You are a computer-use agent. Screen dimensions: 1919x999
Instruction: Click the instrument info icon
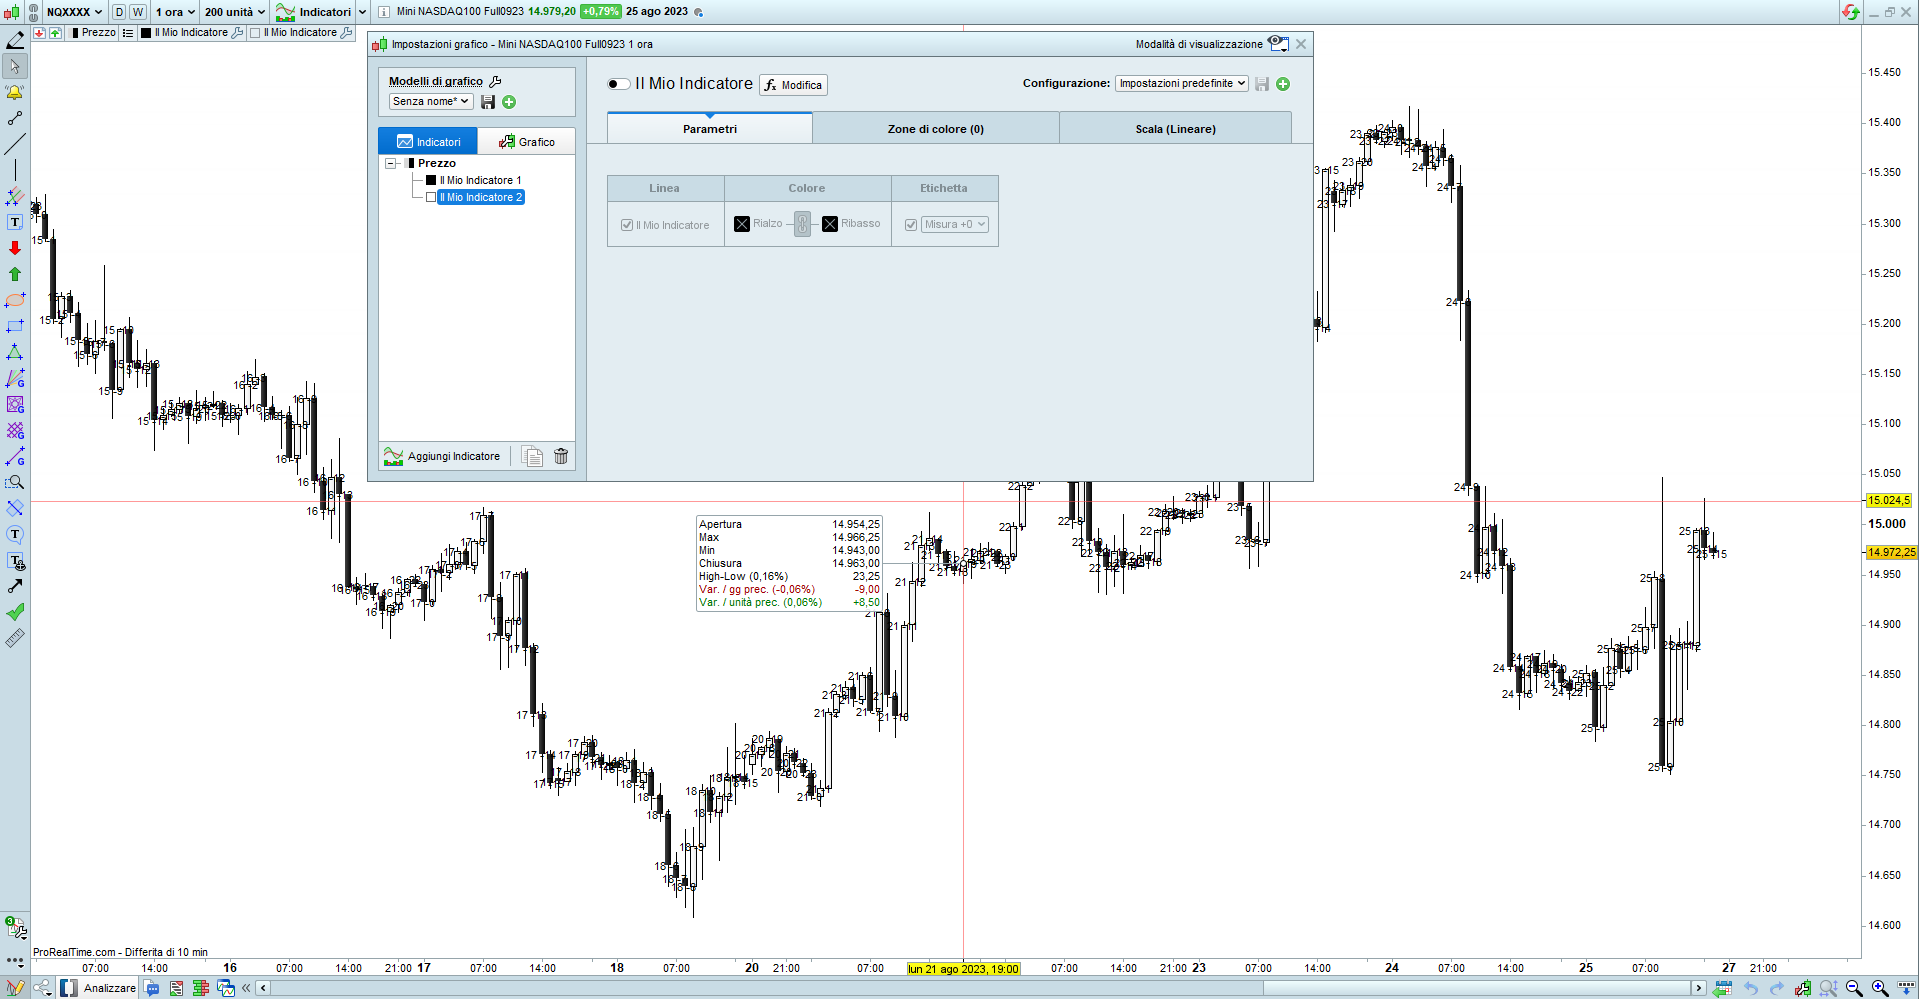pyautogui.click(x=383, y=12)
